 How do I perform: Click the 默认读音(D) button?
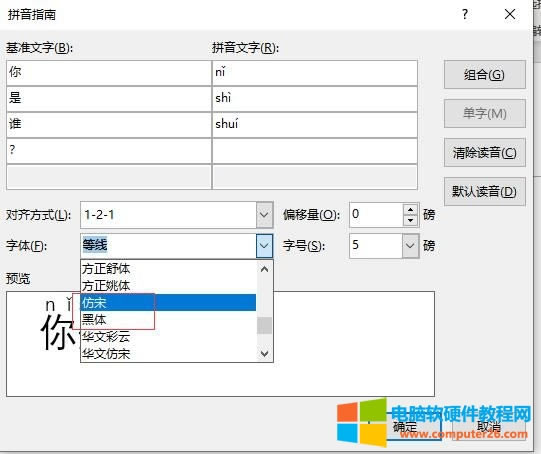(484, 191)
